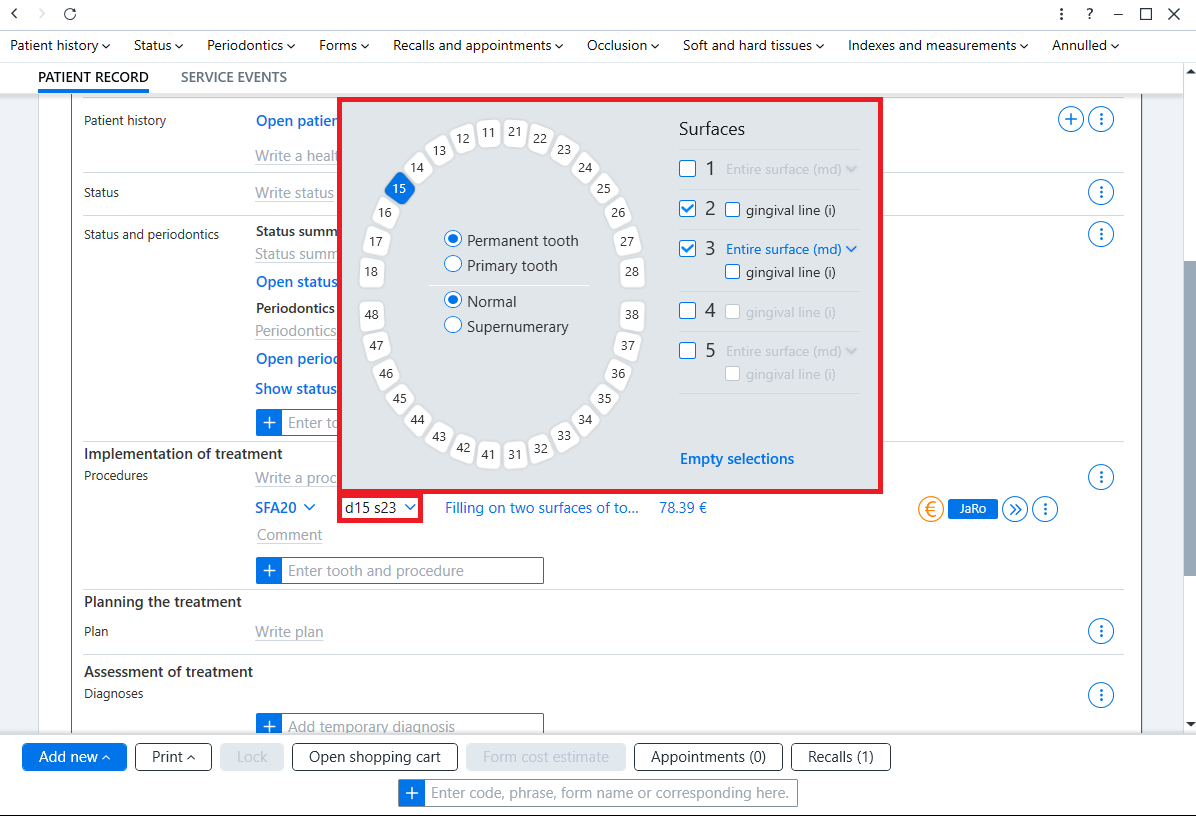Check surface 1 checkbox

click(687, 169)
